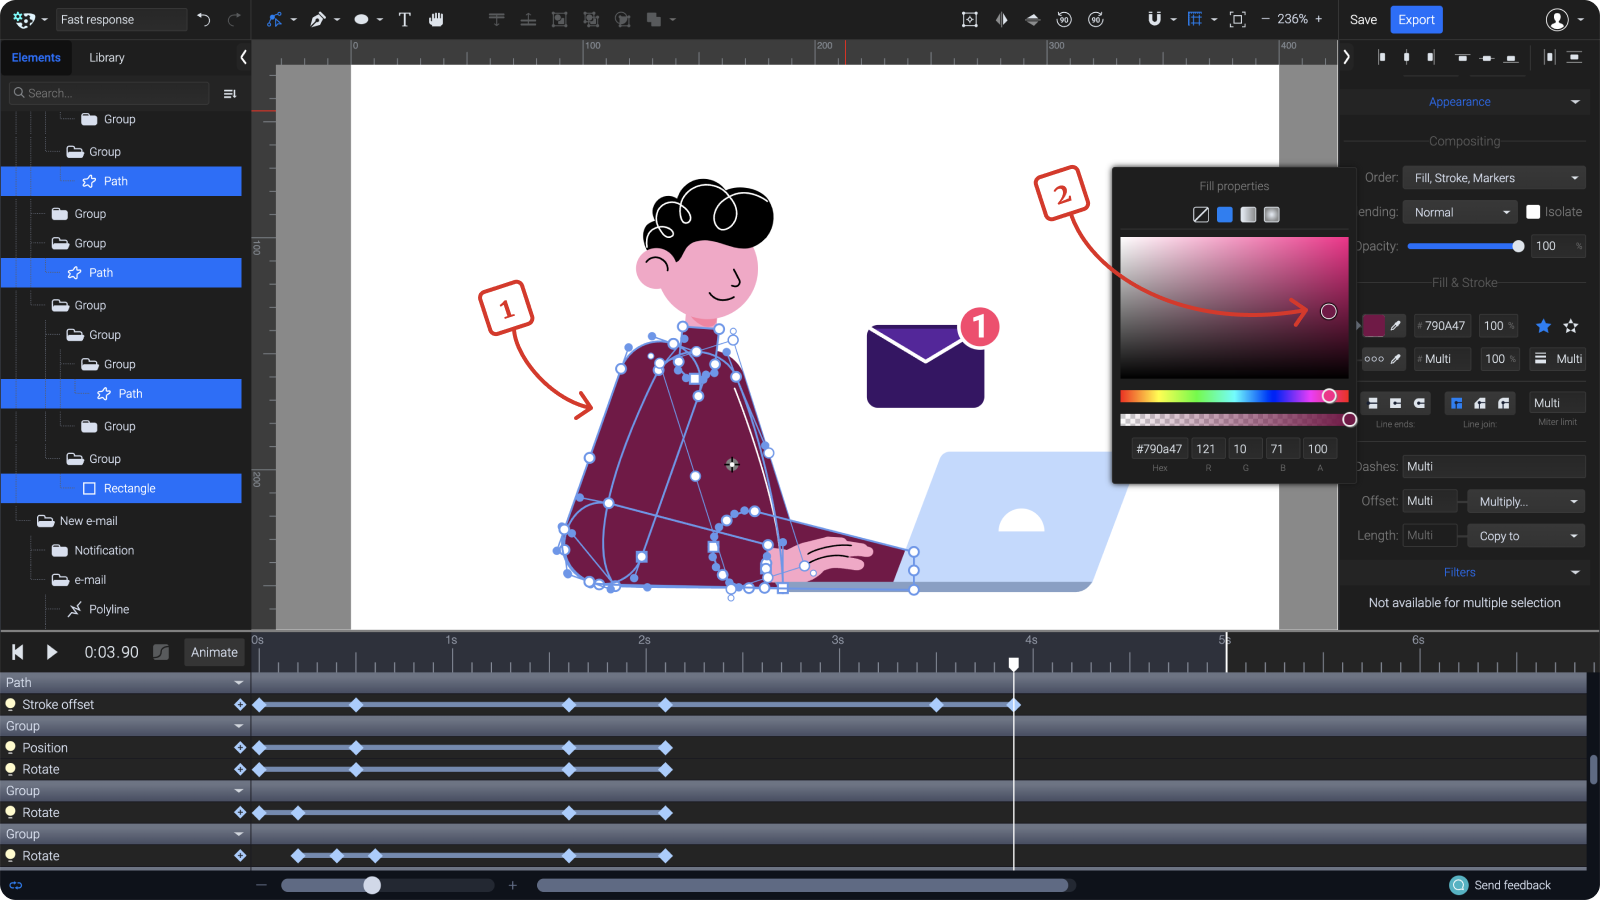Toggle the Isolate checkbox in Compositing
The width and height of the screenshot is (1600, 900).
tap(1534, 211)
